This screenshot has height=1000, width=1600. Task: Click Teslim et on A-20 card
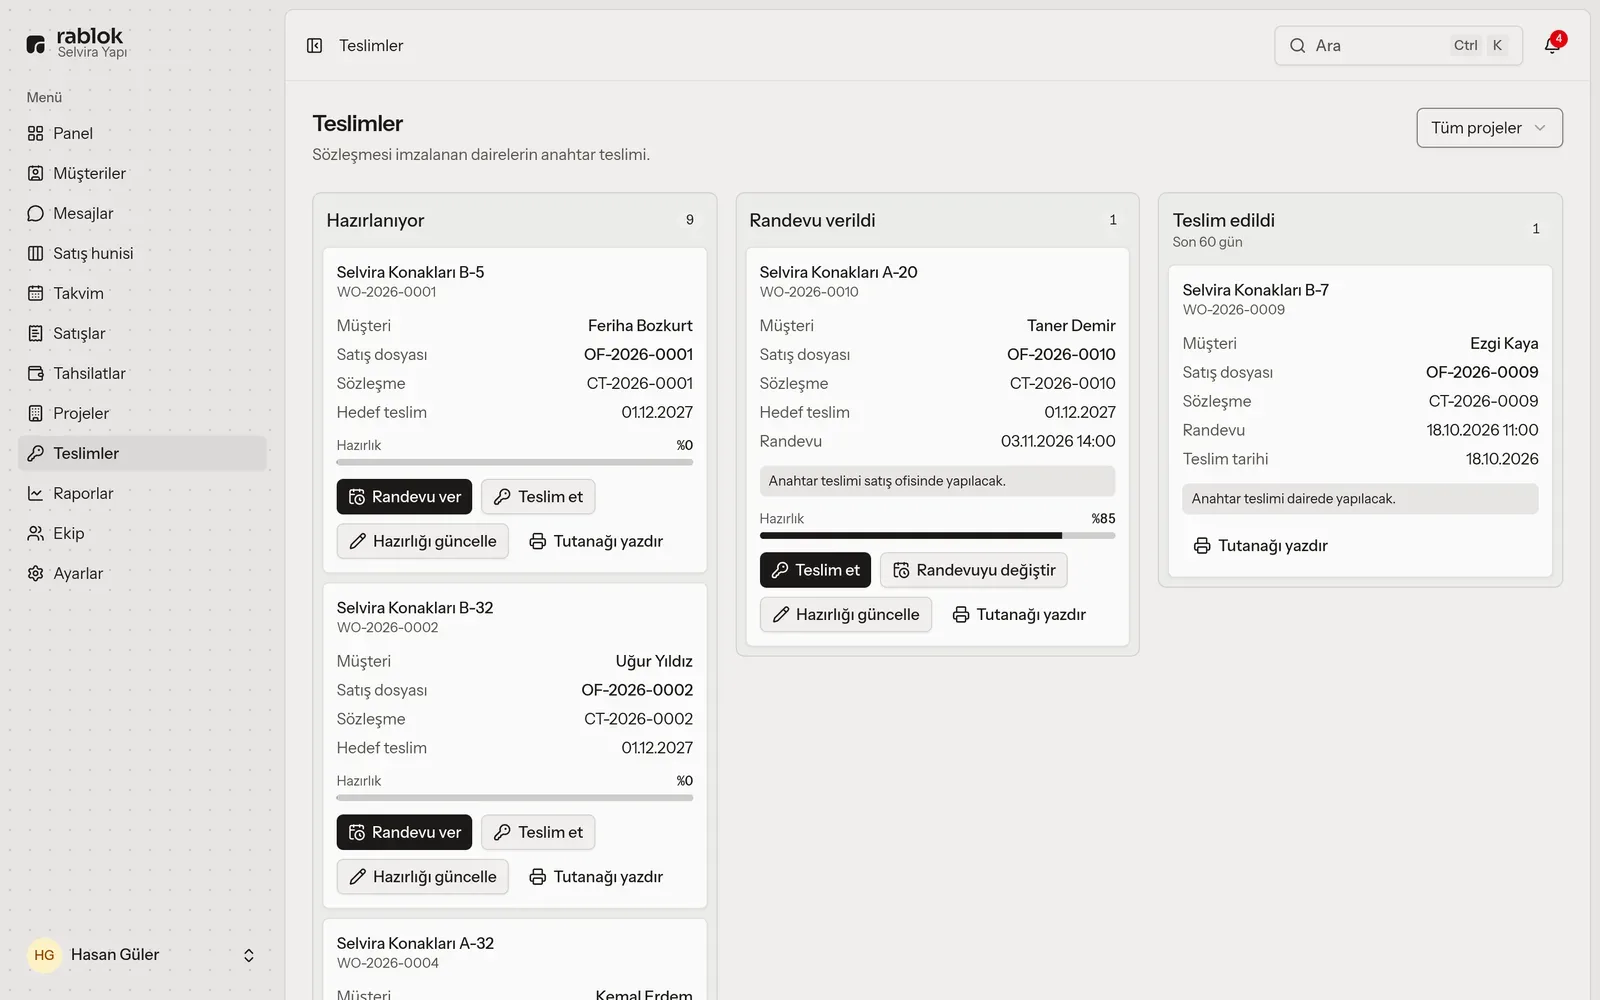tap(815, 570)
